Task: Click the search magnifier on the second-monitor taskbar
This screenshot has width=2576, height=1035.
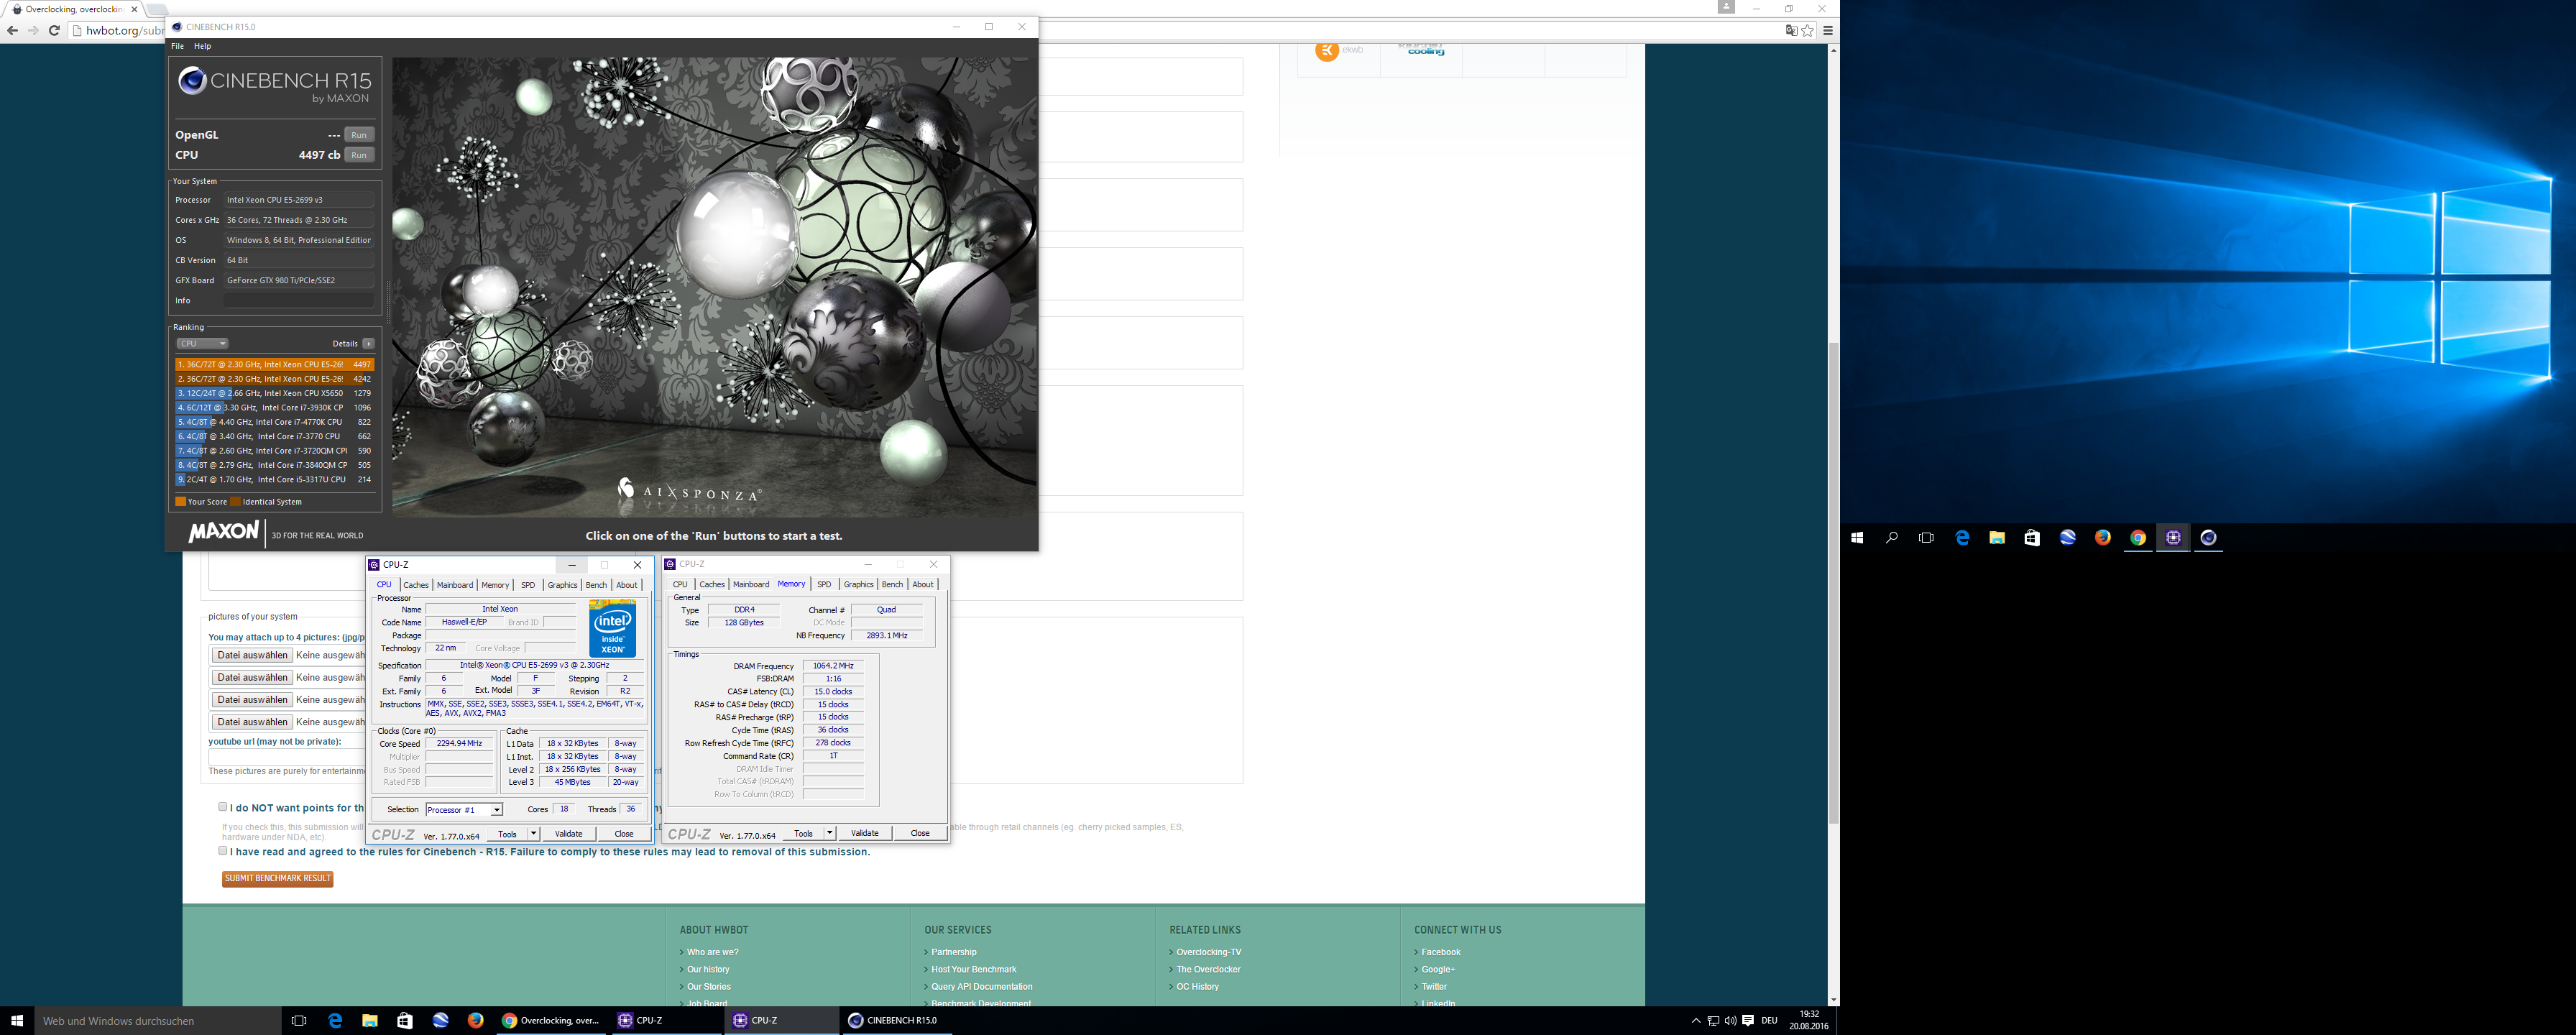Action: [1891, 538]
